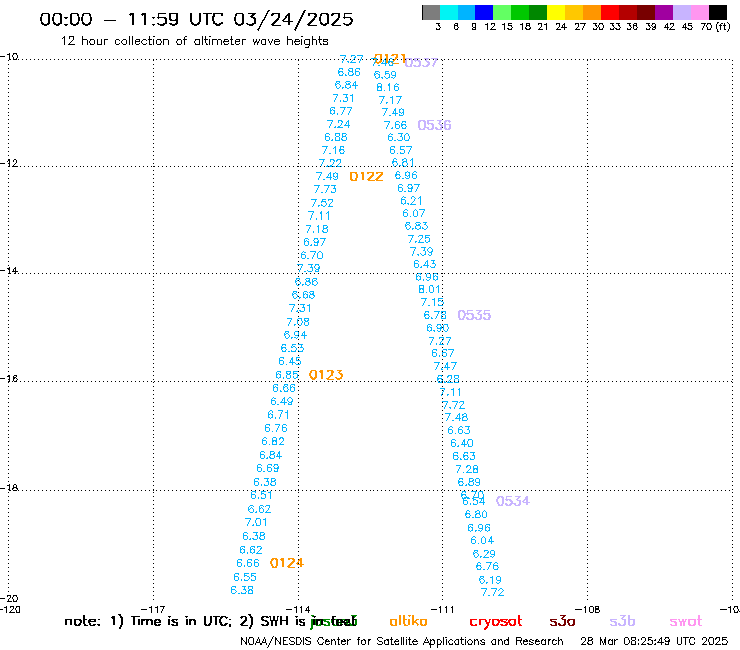Click the -12 latitude axis label

point(9,163)
